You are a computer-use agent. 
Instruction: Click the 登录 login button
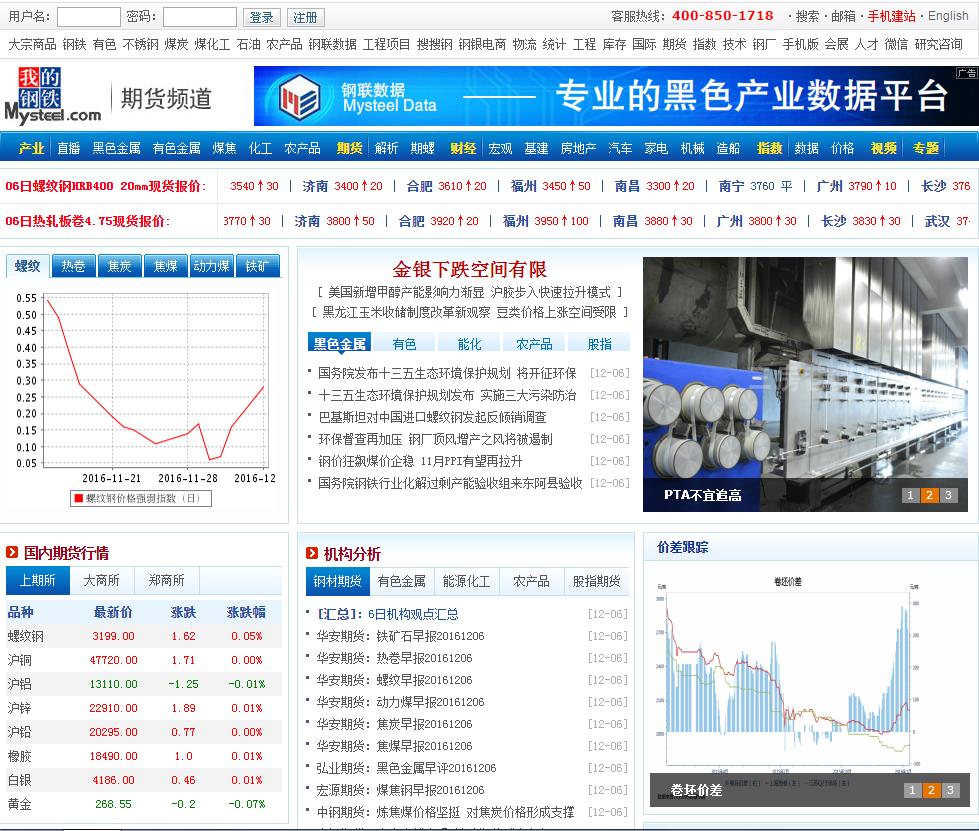262,17
